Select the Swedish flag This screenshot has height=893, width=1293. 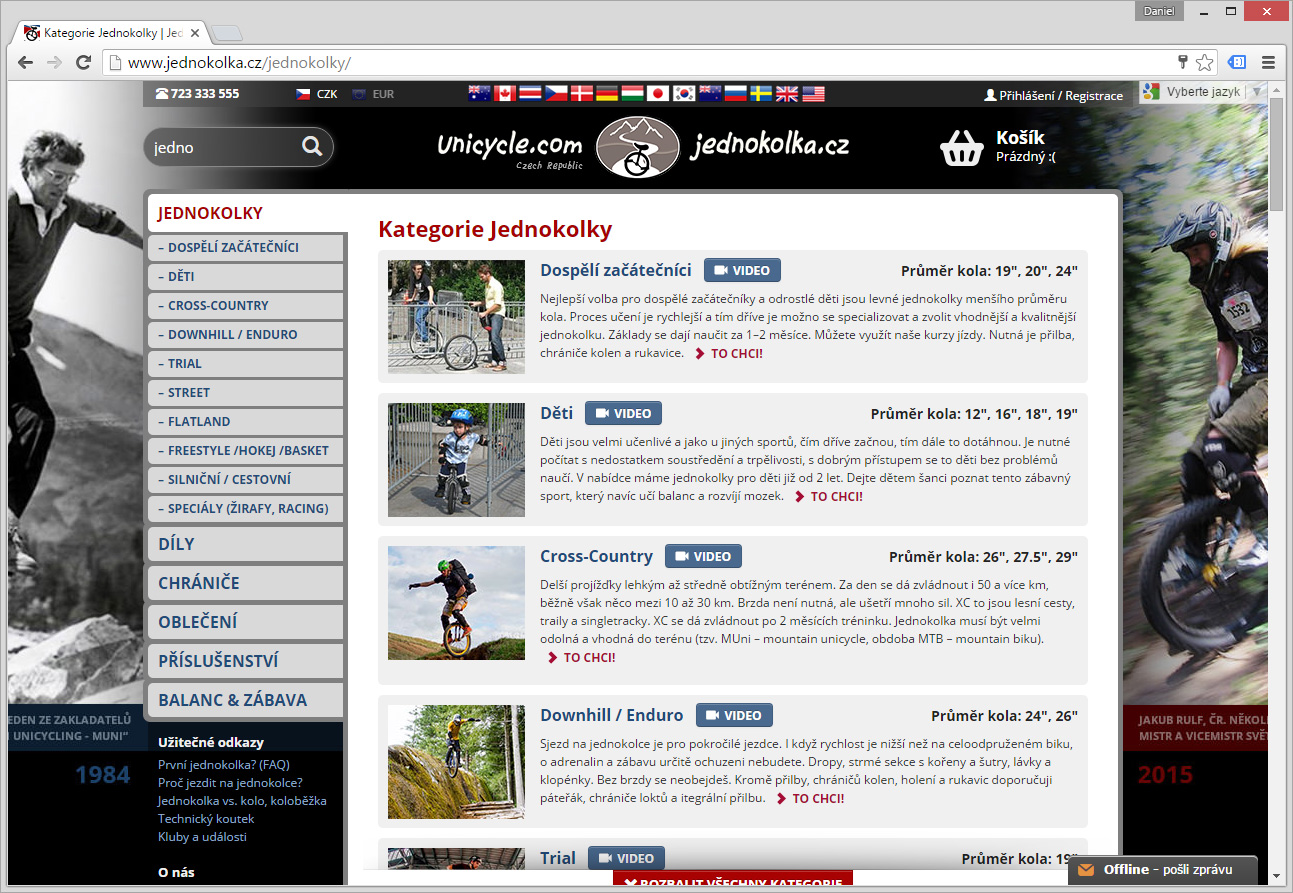point(761,94)
